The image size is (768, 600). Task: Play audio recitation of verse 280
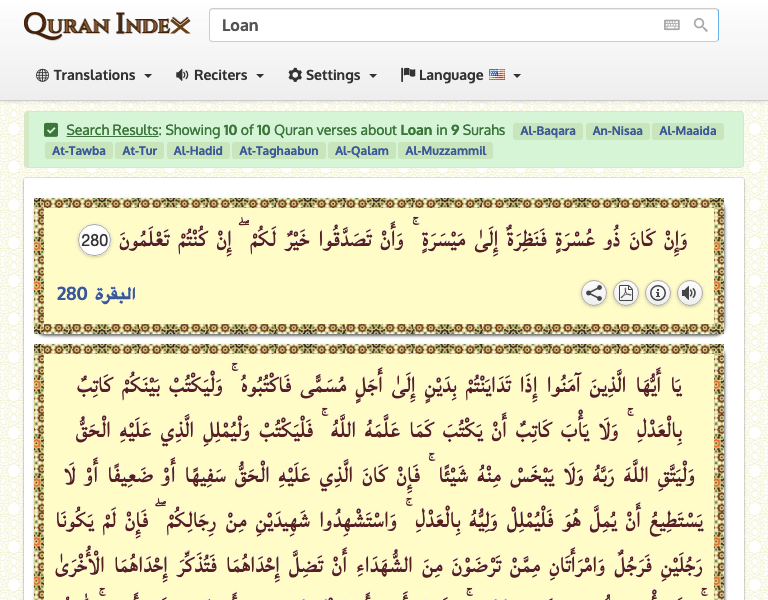click(x=689, y=293)
